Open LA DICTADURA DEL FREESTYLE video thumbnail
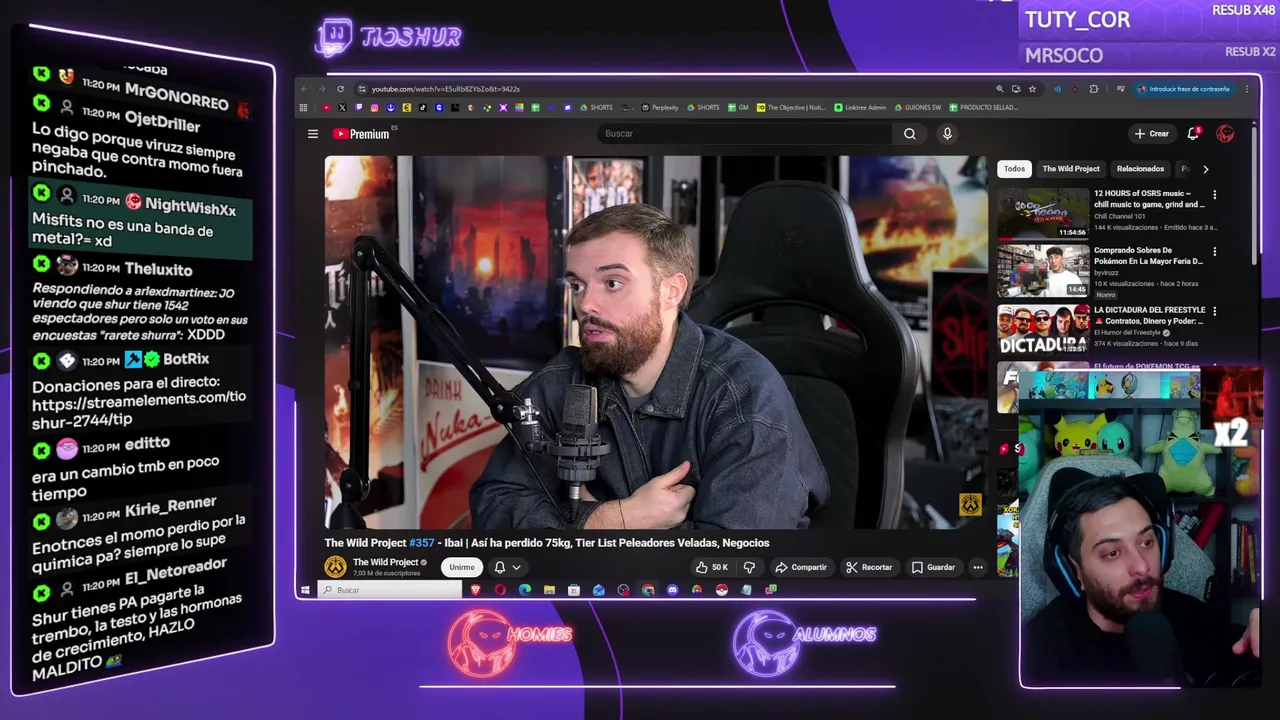1280x720 pixels. [x=1043, y=329]
